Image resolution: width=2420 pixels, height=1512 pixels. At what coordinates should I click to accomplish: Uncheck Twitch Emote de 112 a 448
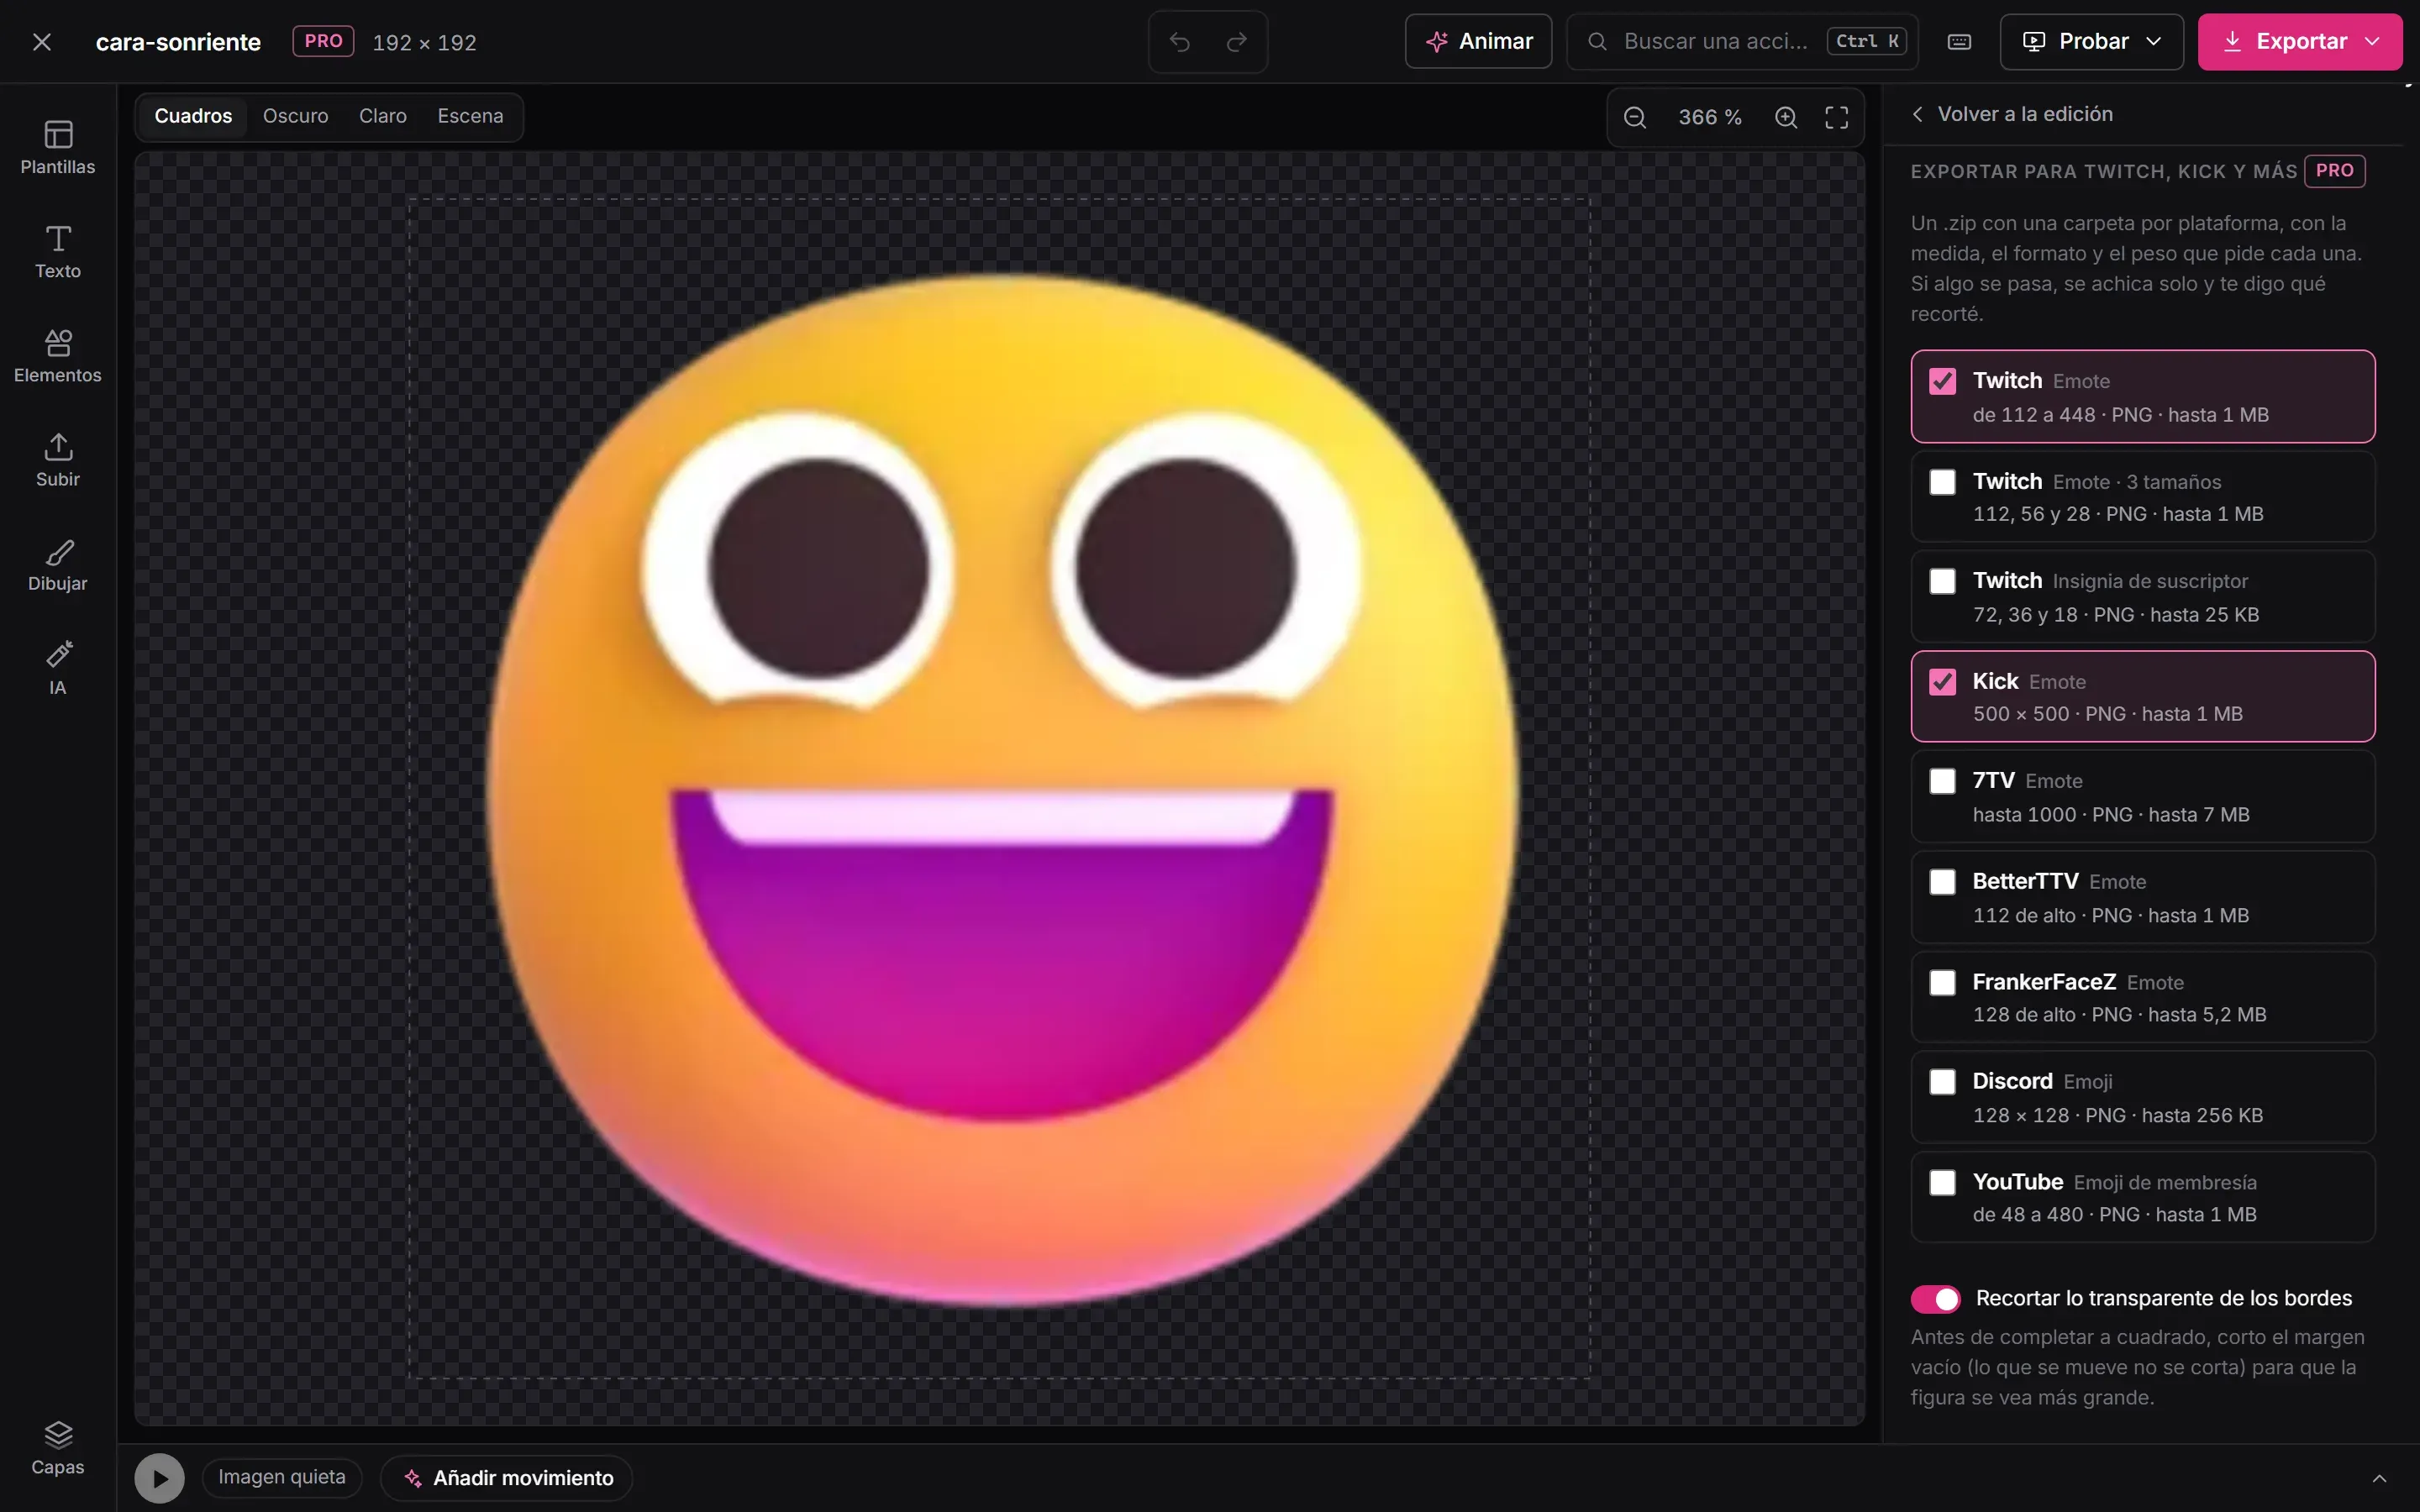pyautogui.click(x=1943, y=381)
